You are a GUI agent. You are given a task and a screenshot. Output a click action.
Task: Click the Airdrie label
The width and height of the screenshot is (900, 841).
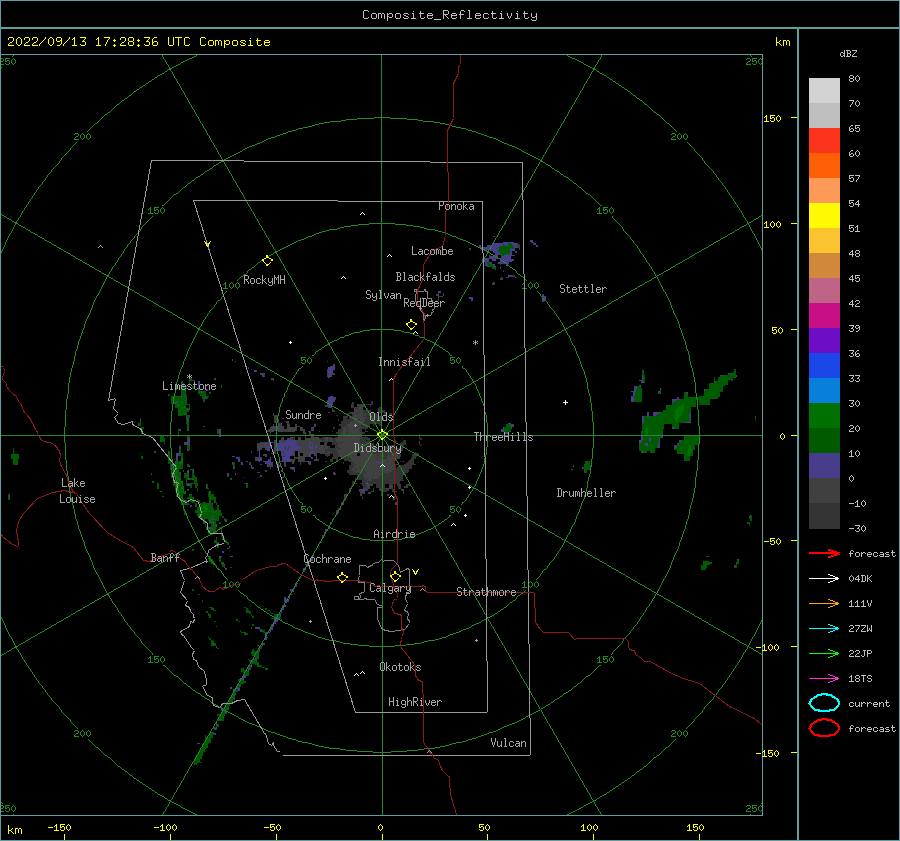tap(394, 534)
